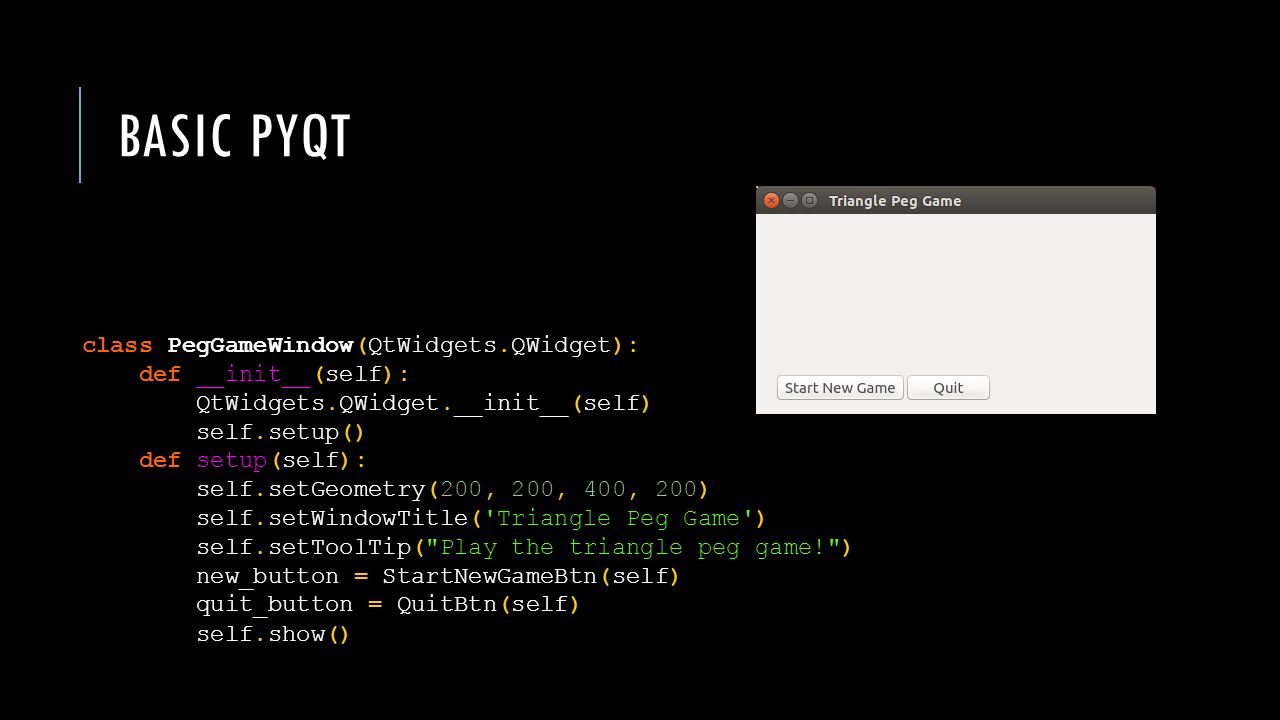Click the 'new_button = StartNewGameBtn(self)' line
The width and height of the screenshot is (1280, 720).
[x=438, y=577]
